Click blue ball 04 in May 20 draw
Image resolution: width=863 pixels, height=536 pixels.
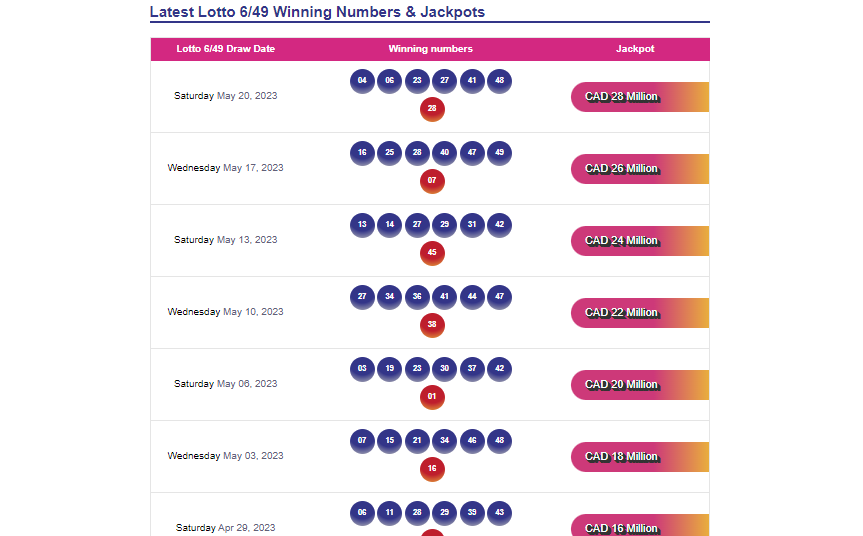[362, 81]
